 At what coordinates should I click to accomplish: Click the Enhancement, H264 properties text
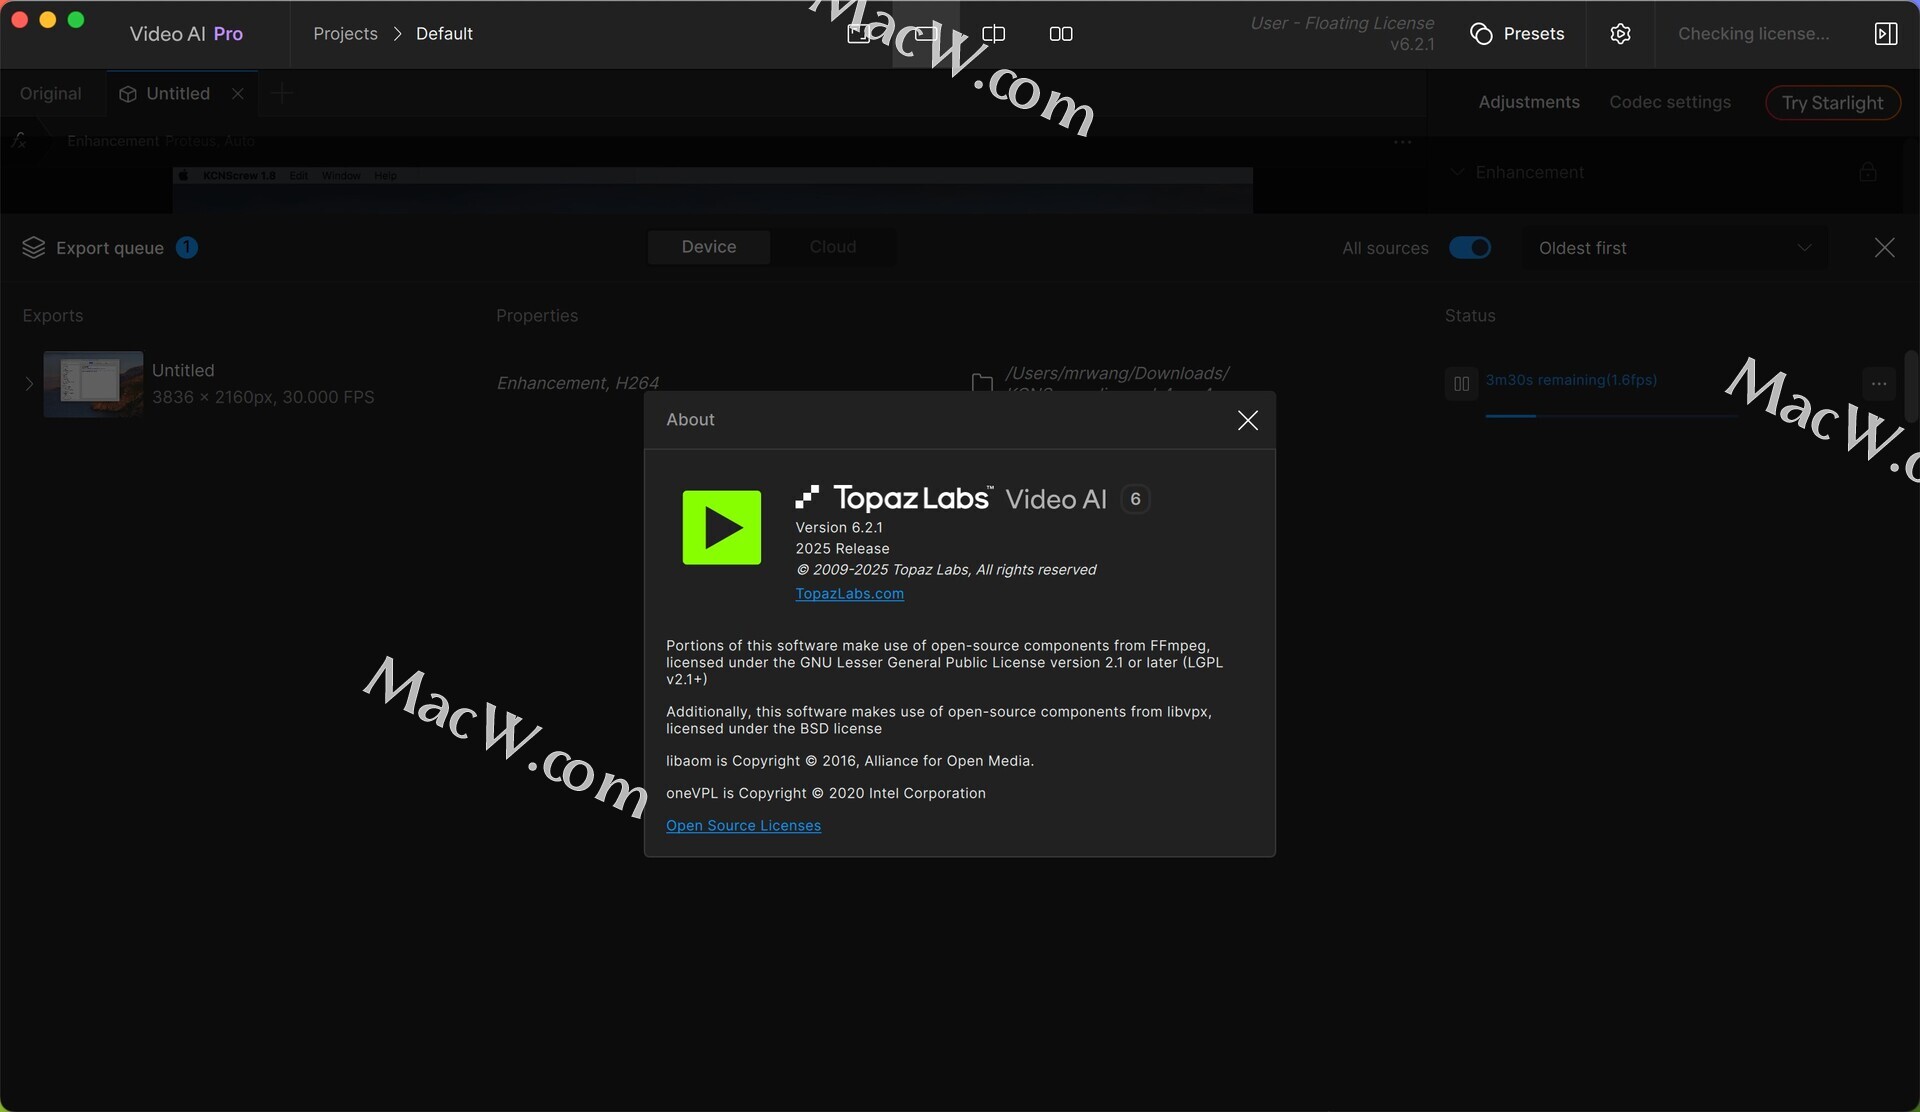pos(577,383)
